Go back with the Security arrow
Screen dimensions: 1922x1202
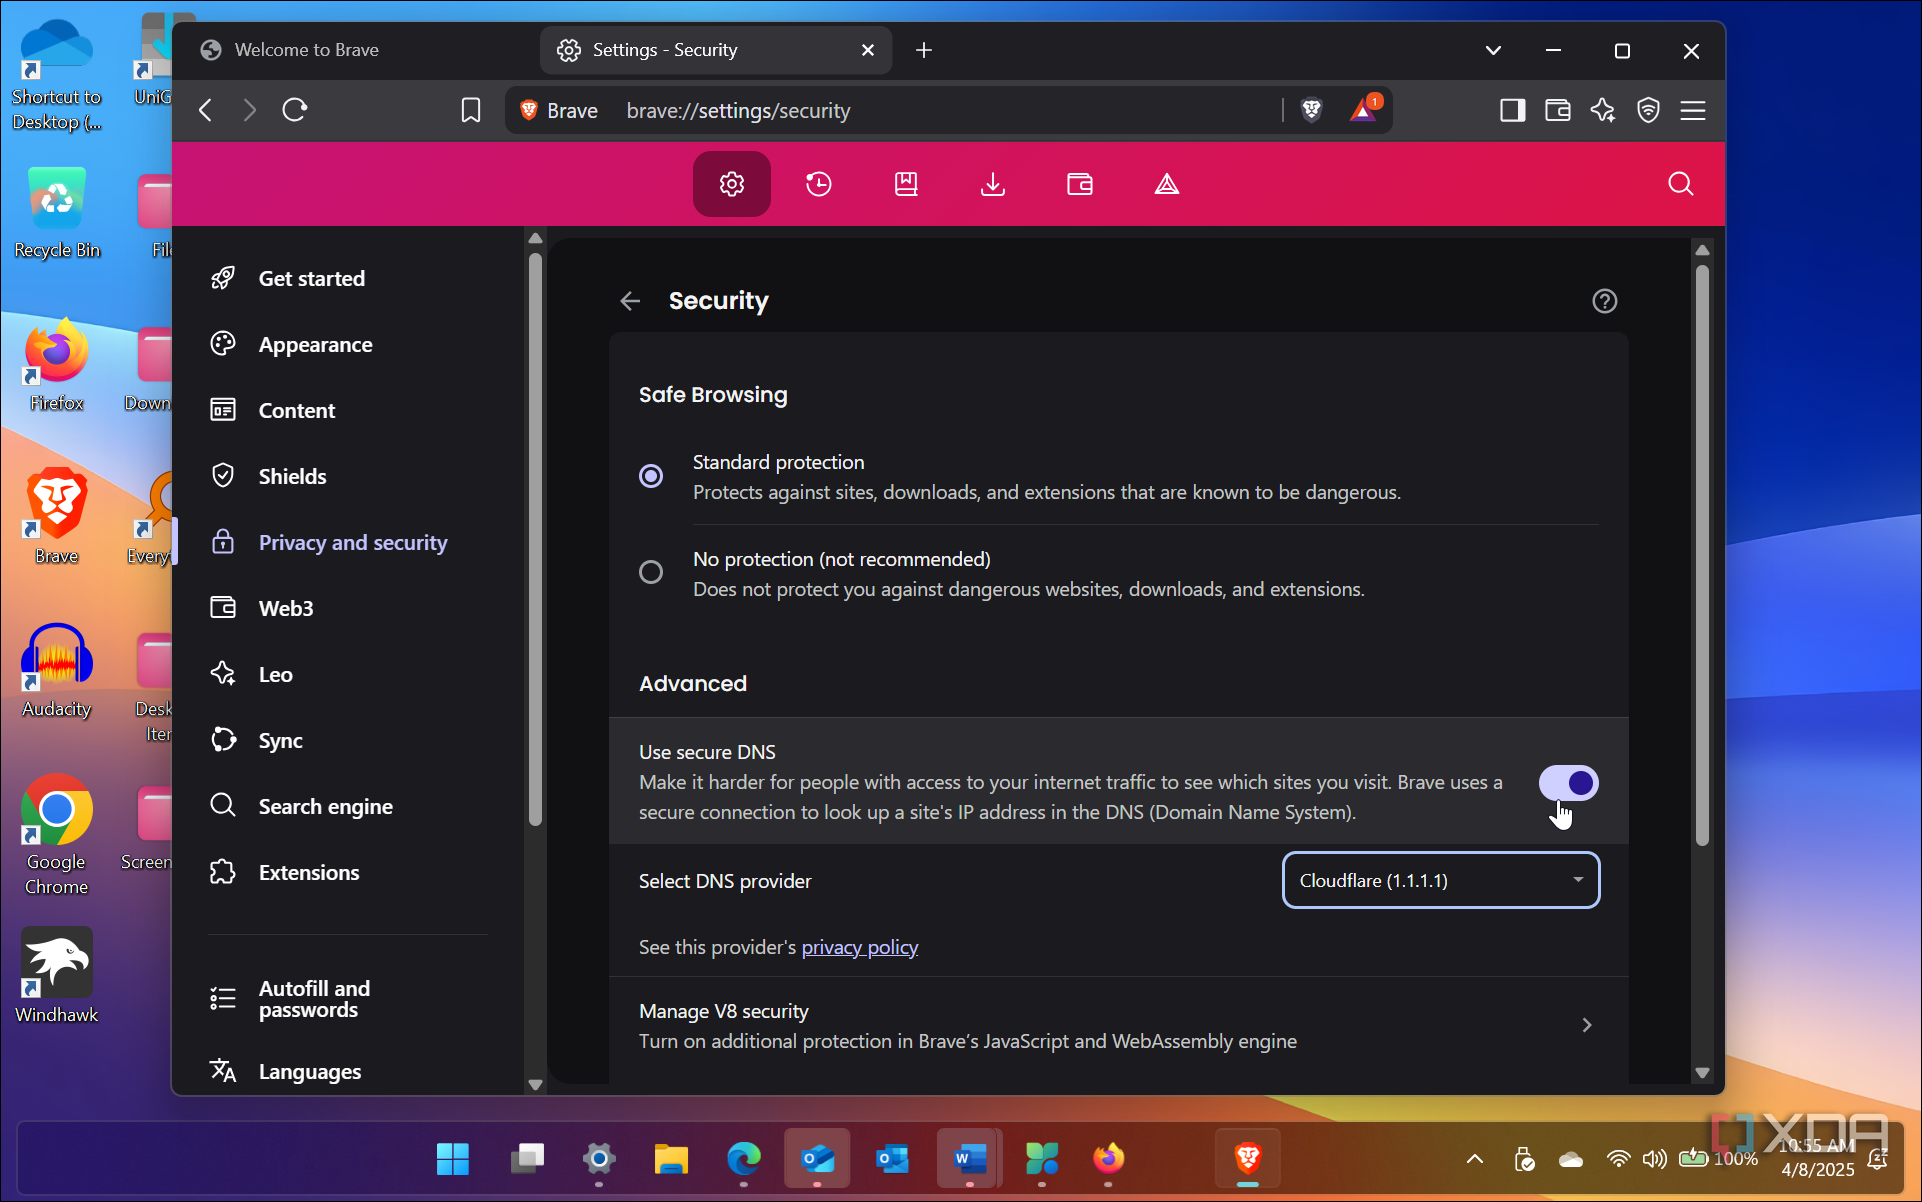(630, 301)
